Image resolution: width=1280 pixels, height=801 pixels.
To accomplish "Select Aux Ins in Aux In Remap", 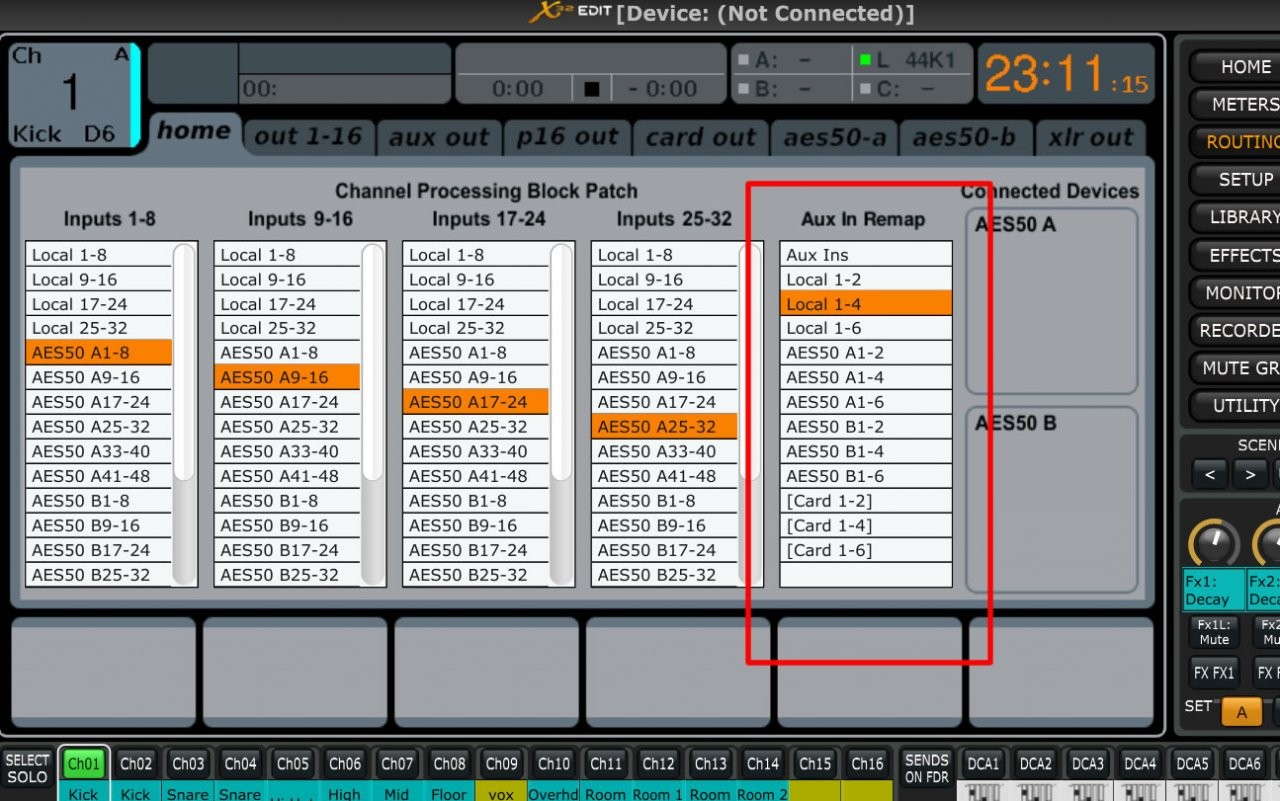I will click(x=866, y=255).
